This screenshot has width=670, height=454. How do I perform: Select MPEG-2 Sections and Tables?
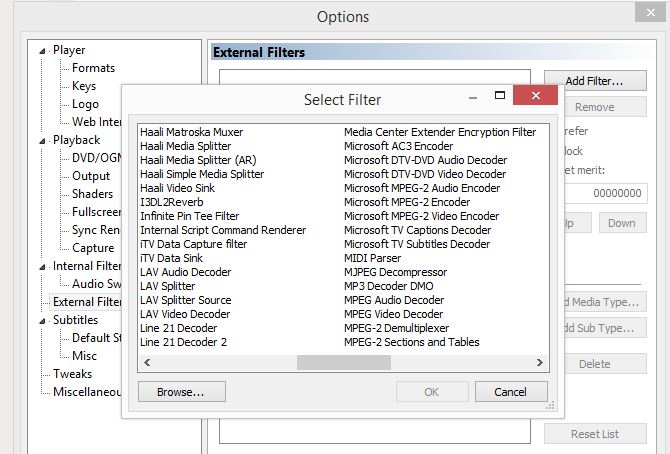click(x=412, y=342)
